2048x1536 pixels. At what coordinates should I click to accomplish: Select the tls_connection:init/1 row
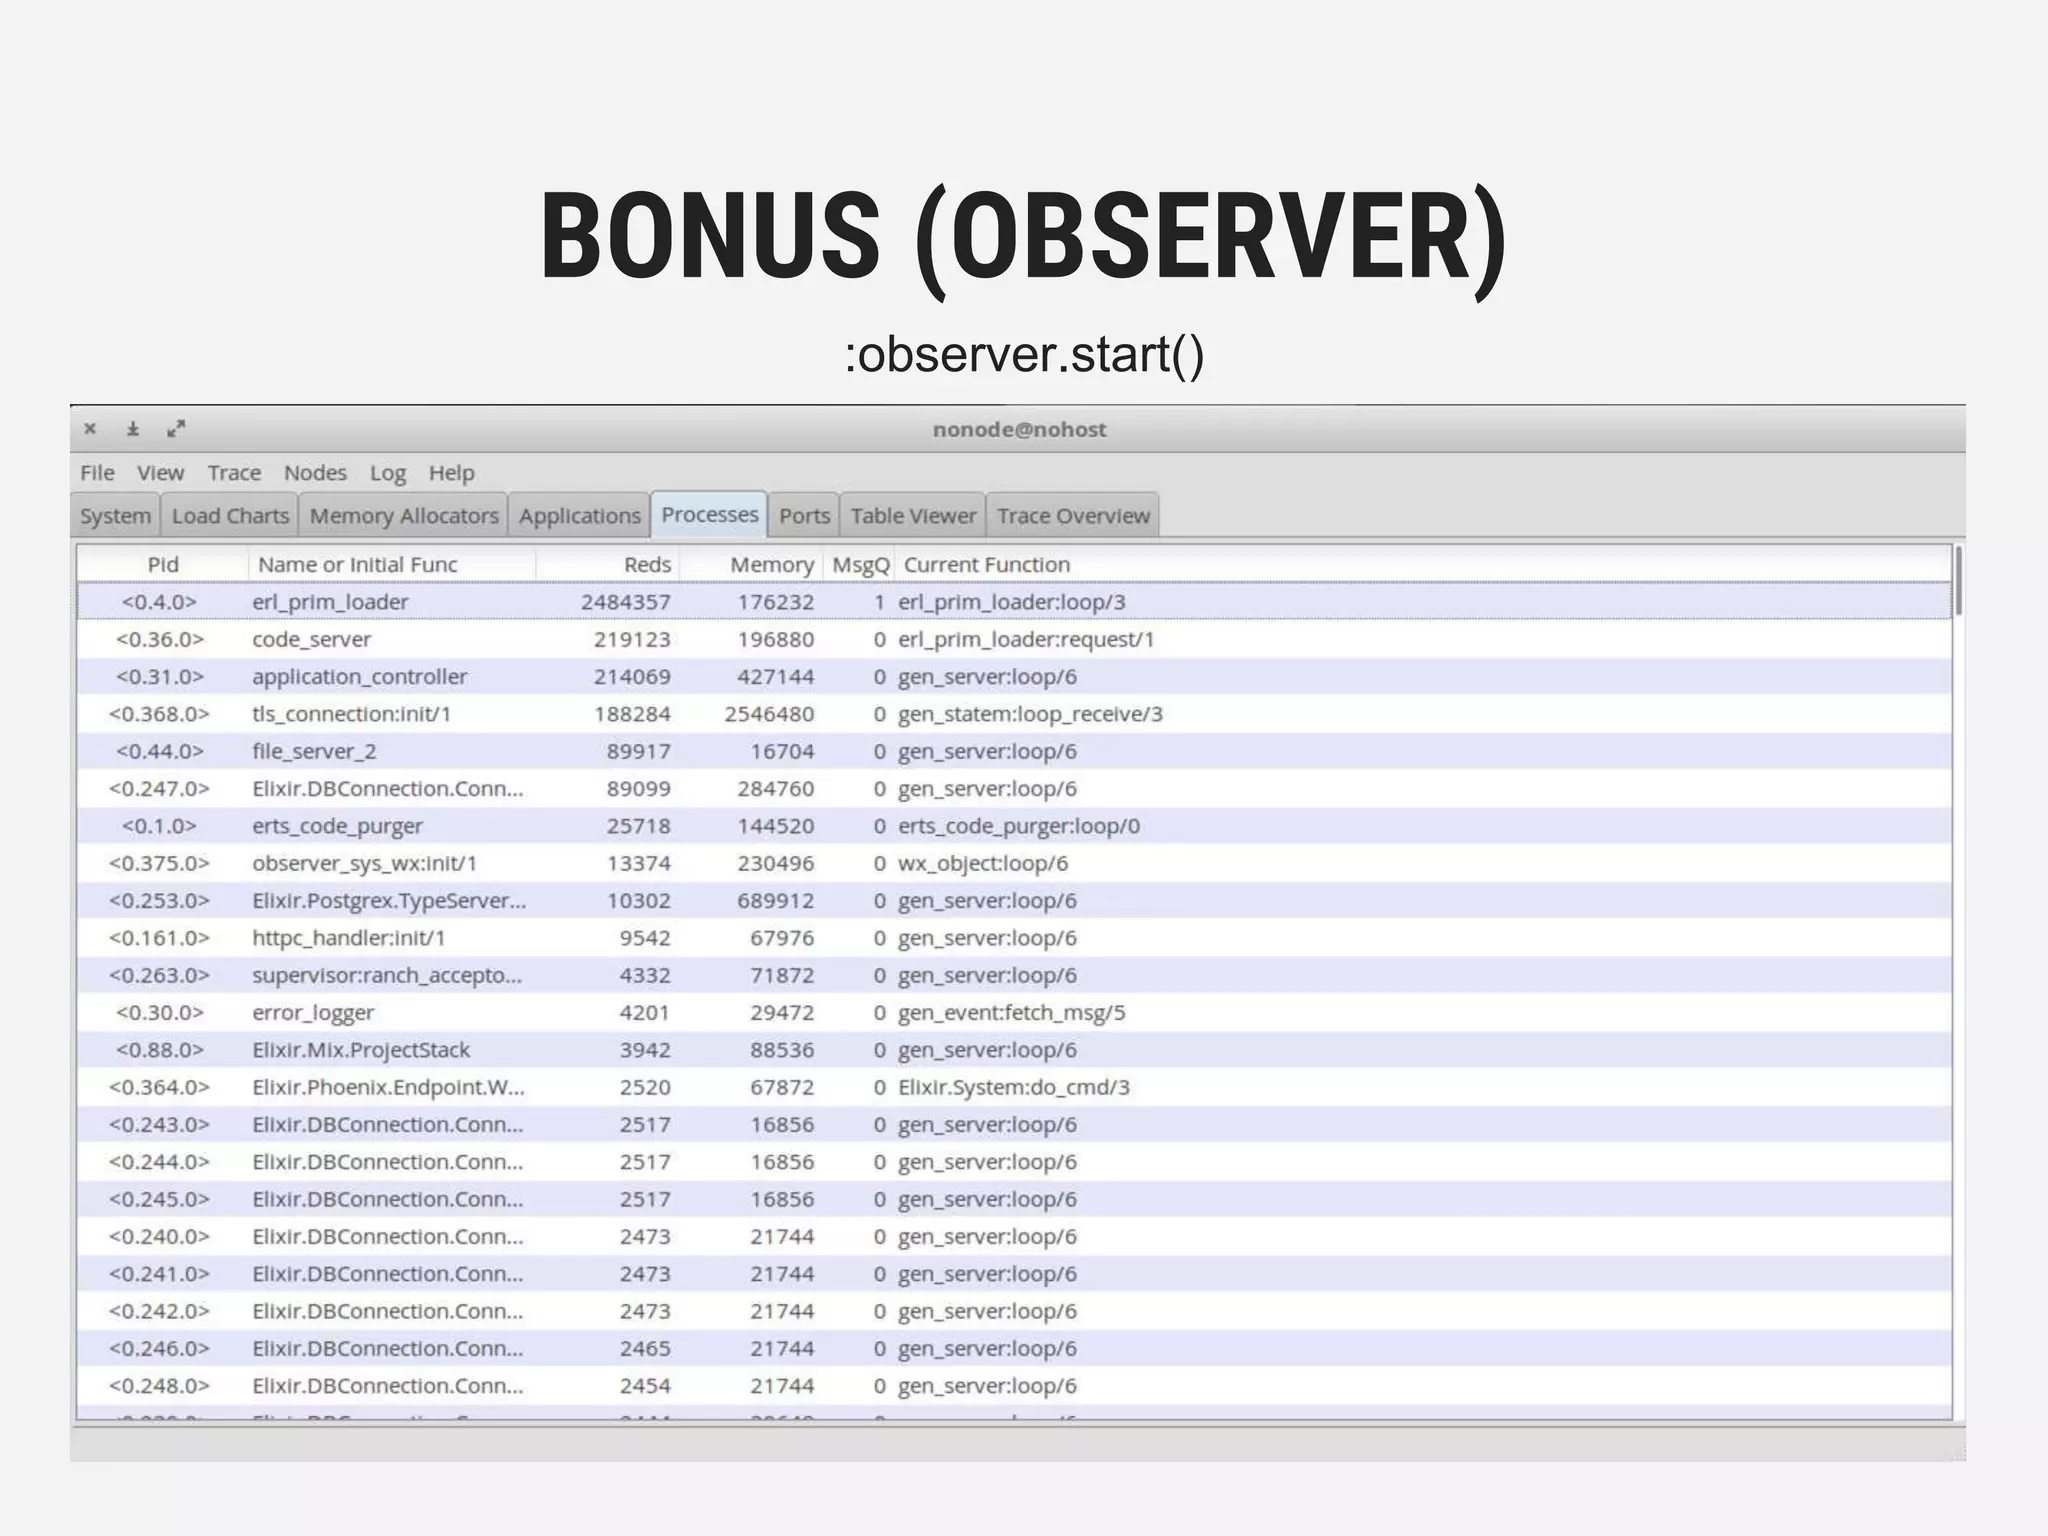point(1014,714)
